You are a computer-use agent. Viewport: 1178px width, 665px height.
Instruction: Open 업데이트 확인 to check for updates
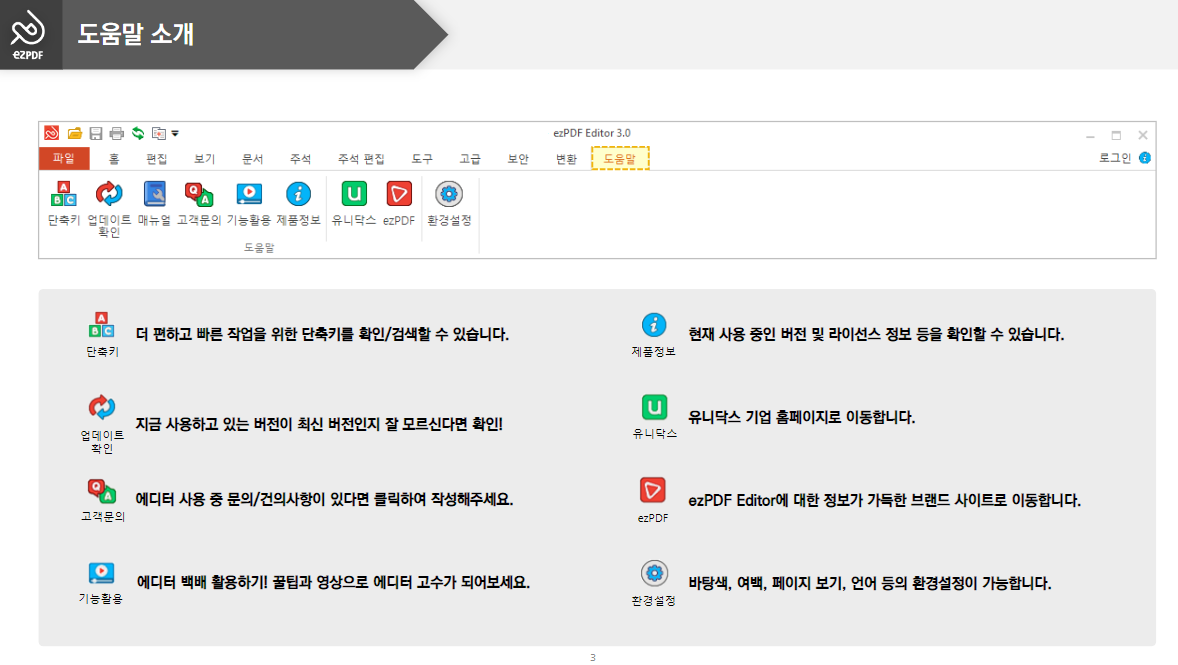pos(108,193)
